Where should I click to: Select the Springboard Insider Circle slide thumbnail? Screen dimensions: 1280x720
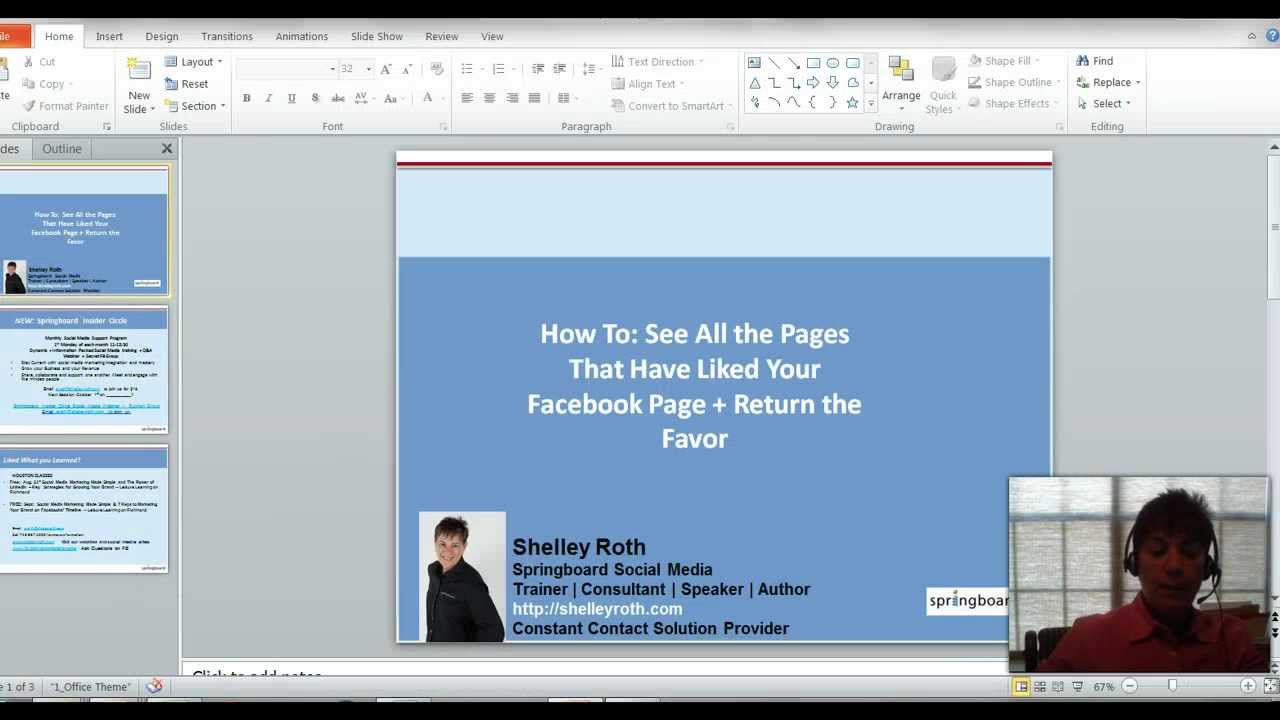[x=83, y=371]
